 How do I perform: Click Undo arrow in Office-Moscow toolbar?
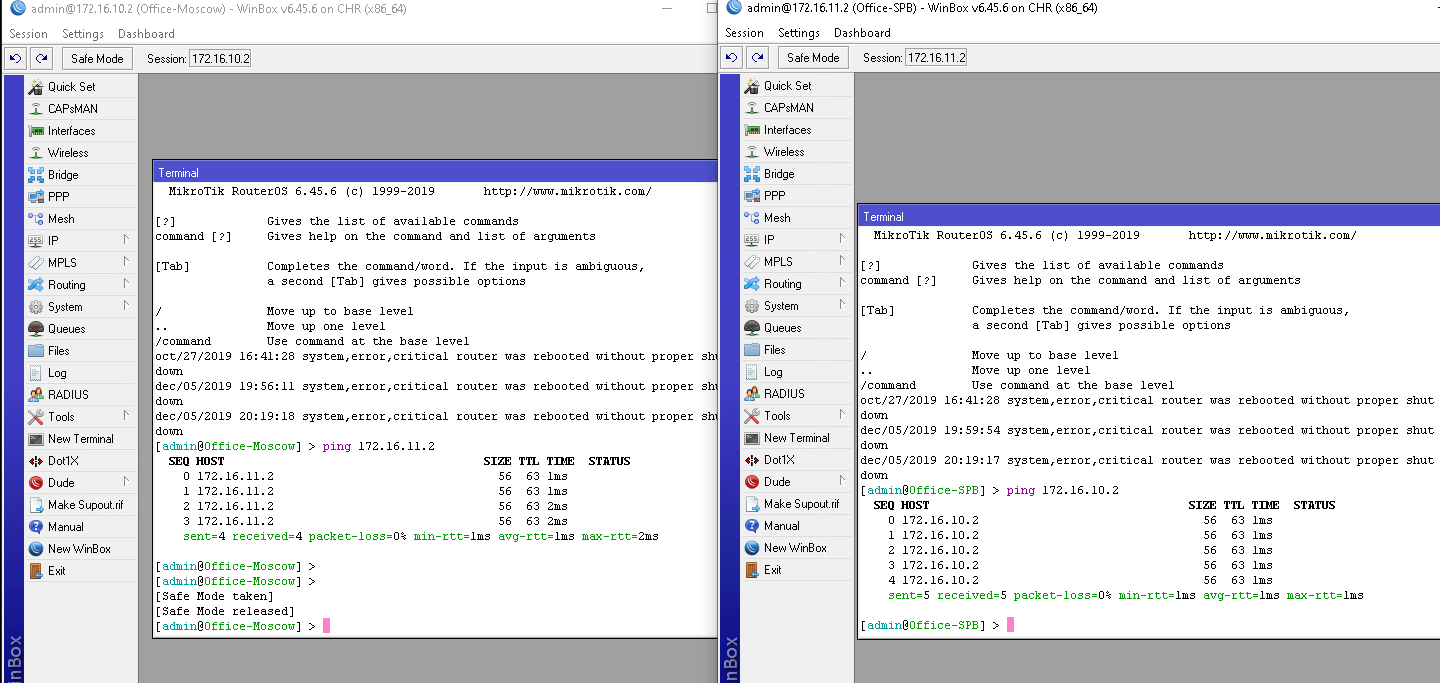pos(15,59)
